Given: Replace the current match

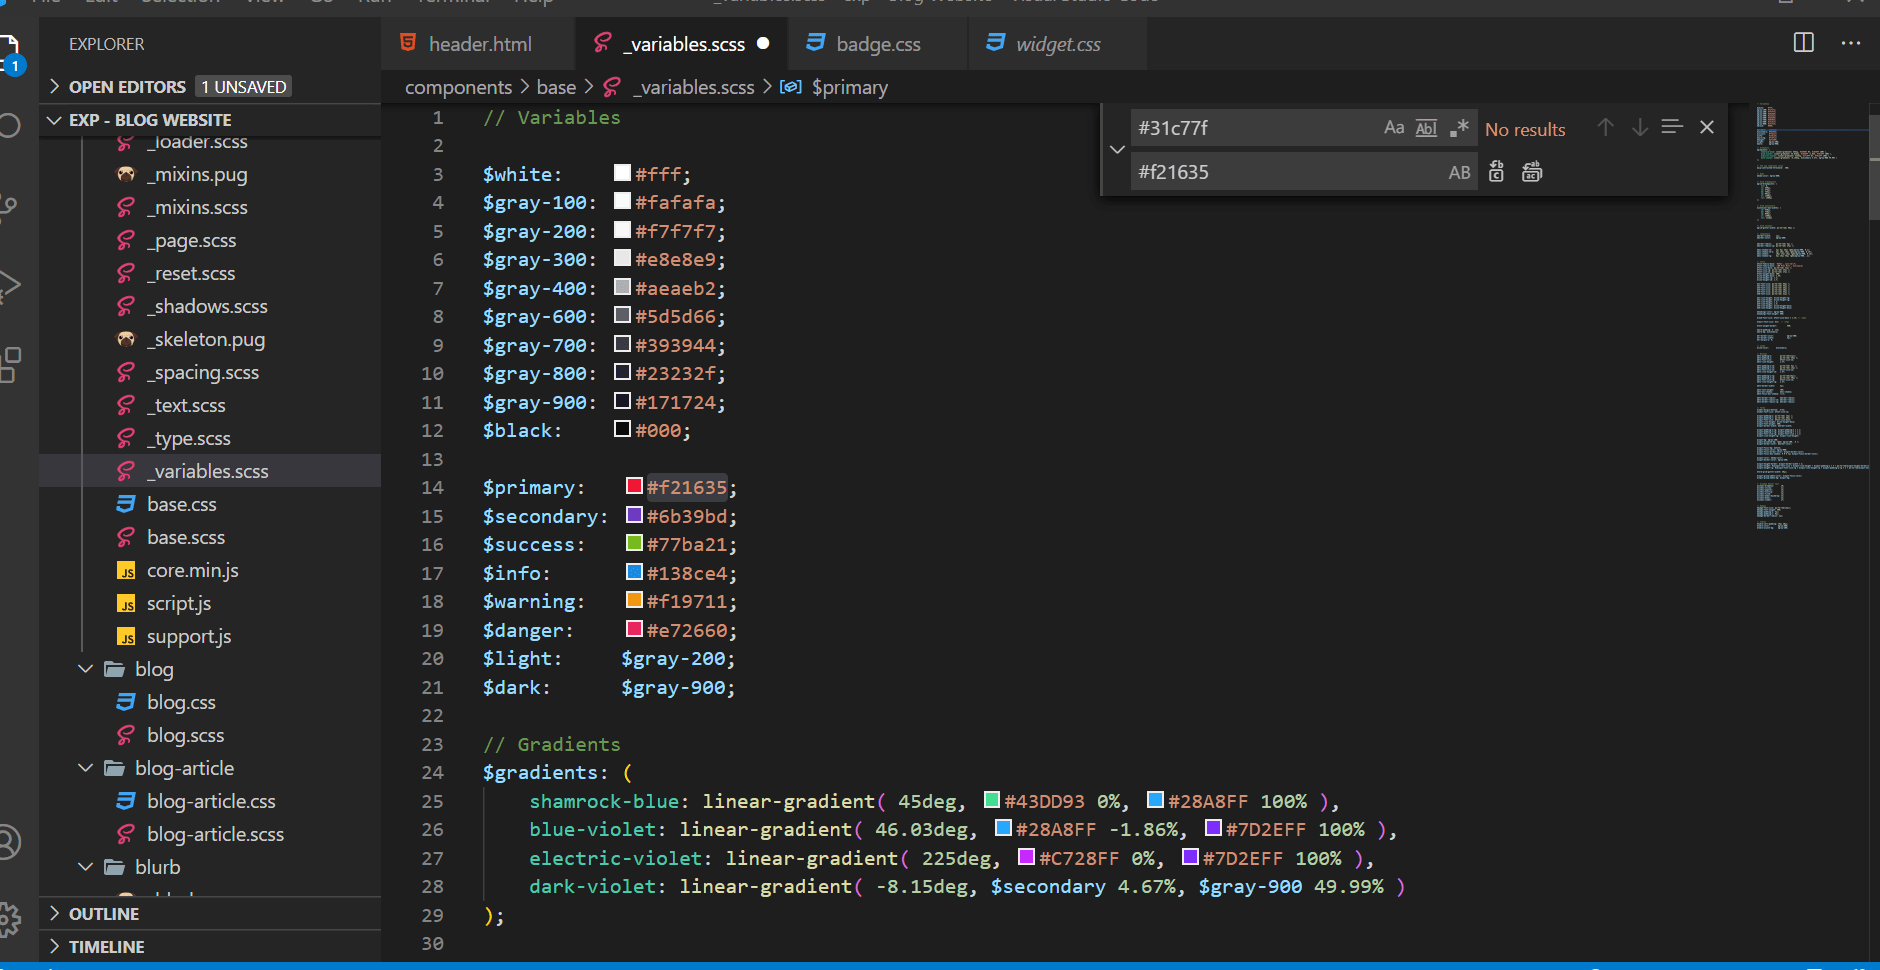Looking at the screenshot, I should click(x=1496, y=172).
